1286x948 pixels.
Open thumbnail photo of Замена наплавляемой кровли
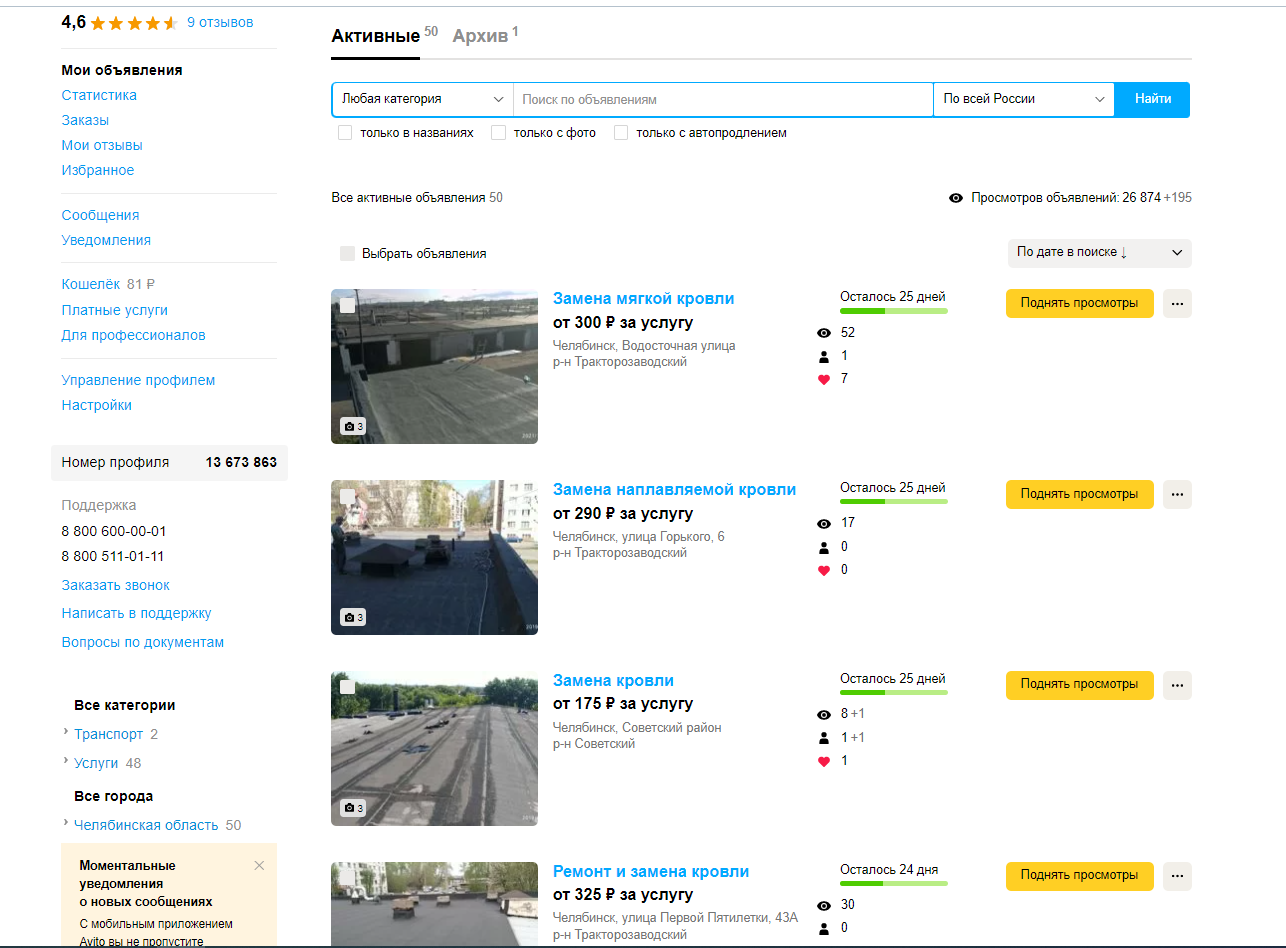click(434, 558)
